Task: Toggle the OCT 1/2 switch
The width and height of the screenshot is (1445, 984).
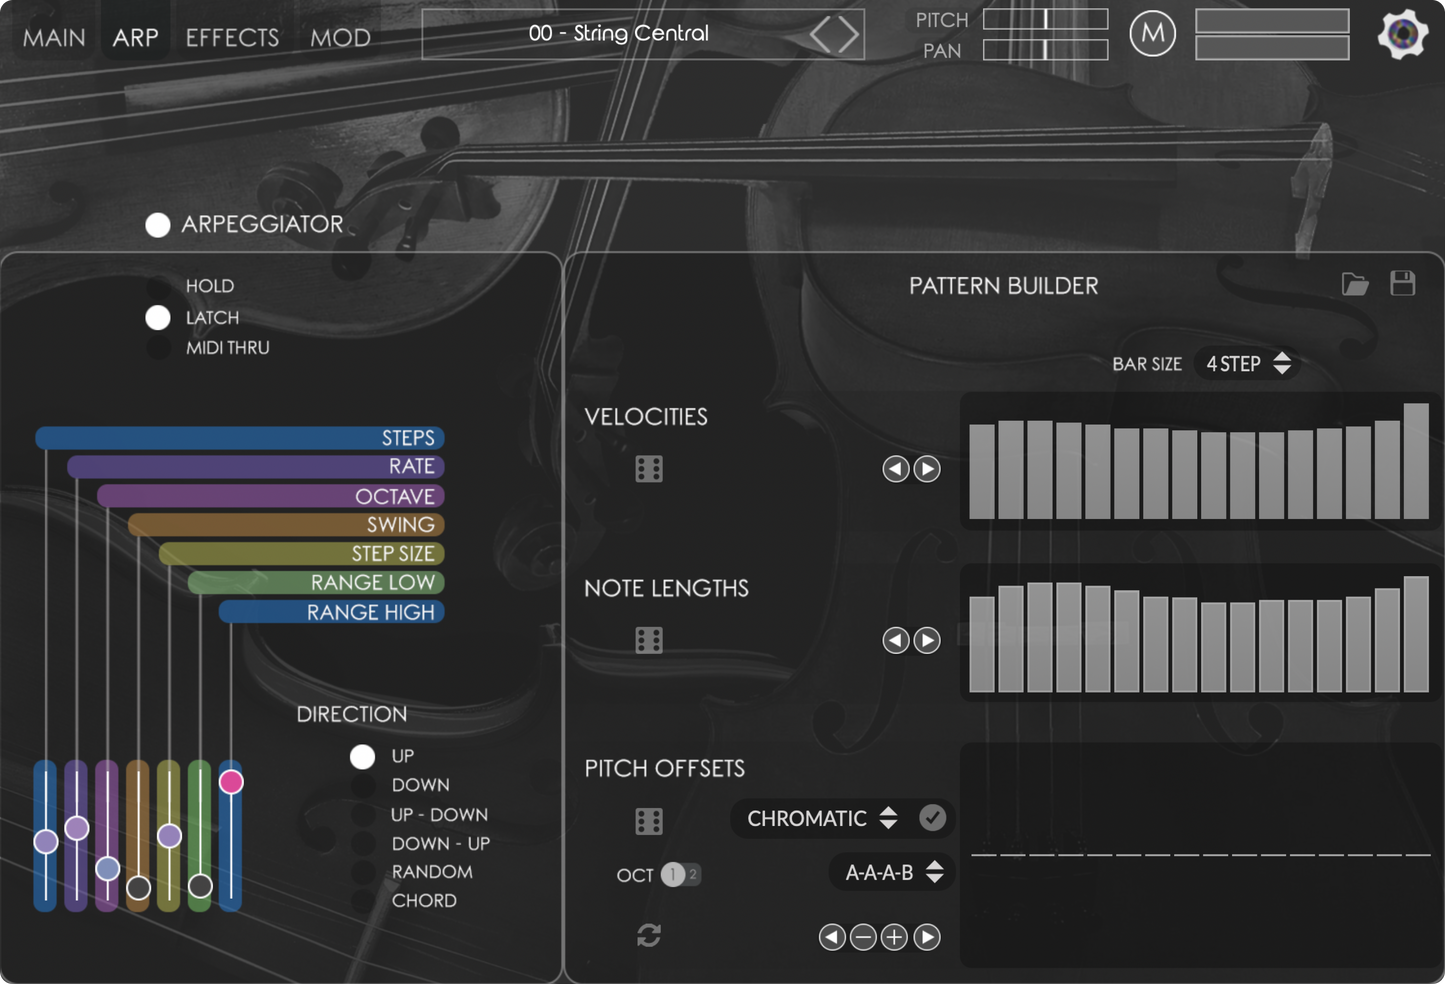Action: pos(681,875)
